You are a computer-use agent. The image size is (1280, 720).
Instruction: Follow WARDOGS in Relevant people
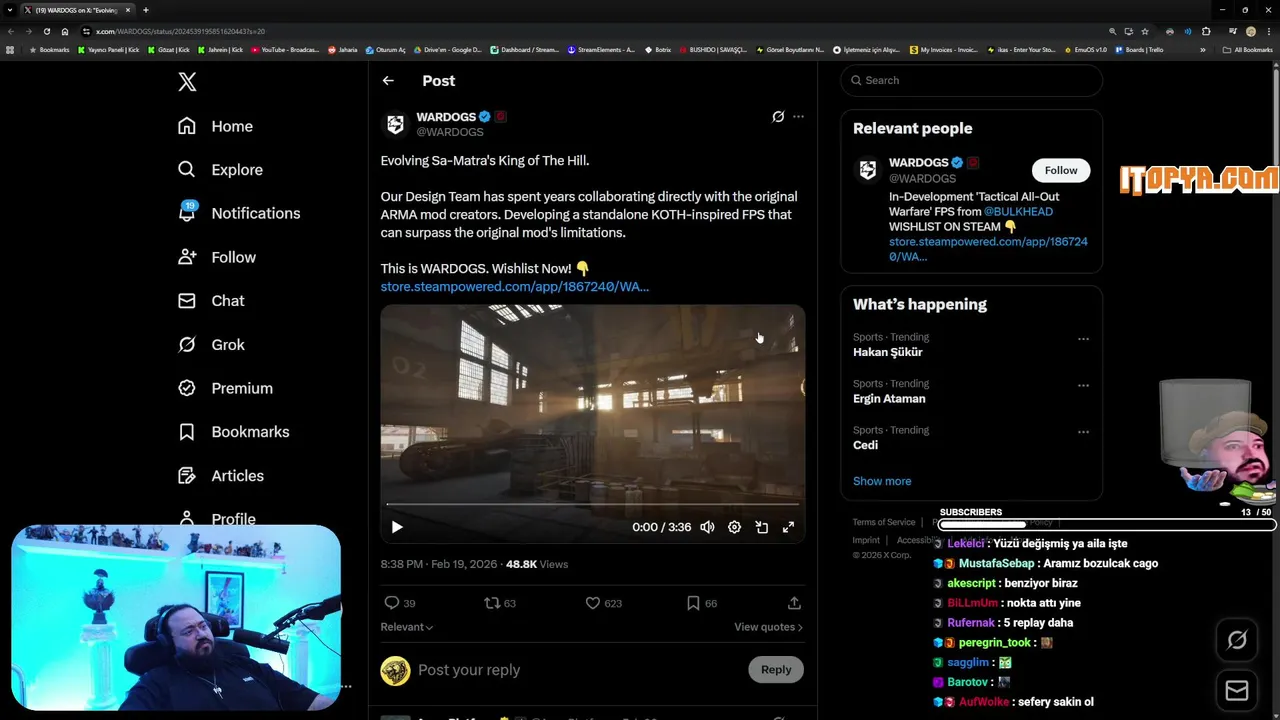click(1061, 170)
